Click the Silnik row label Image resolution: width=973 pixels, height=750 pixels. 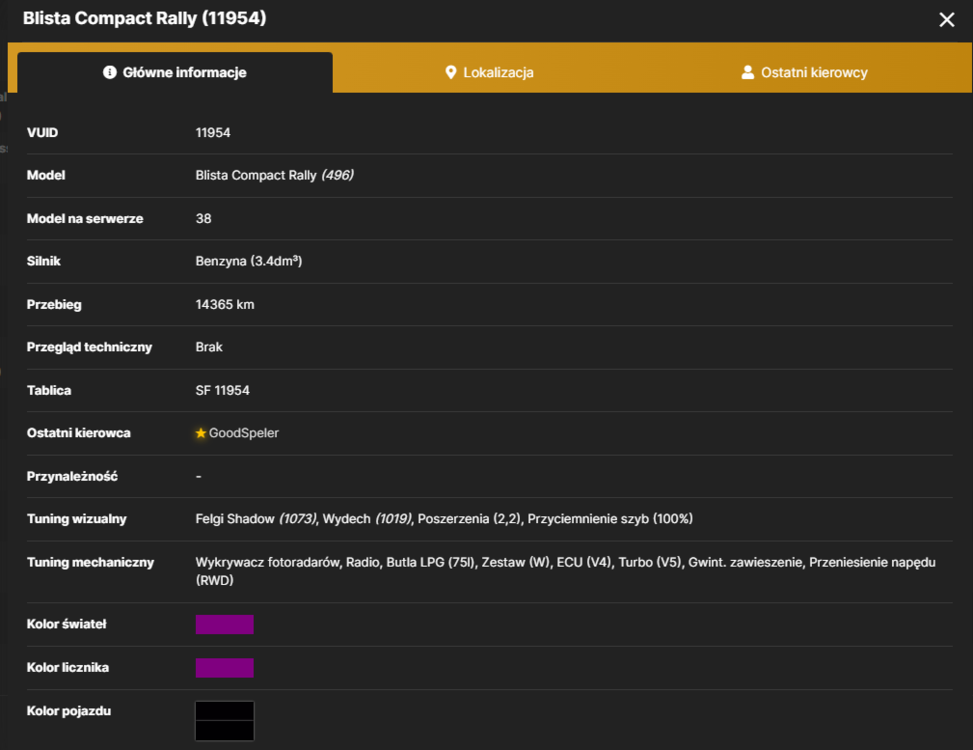pos(43,261)
